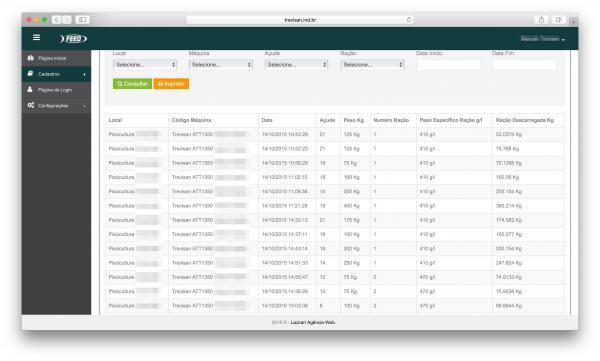Toggle the hamburger menu icon
Viewport: 600px width, 361px height.
pyautogui.click(x=36, y=38)
